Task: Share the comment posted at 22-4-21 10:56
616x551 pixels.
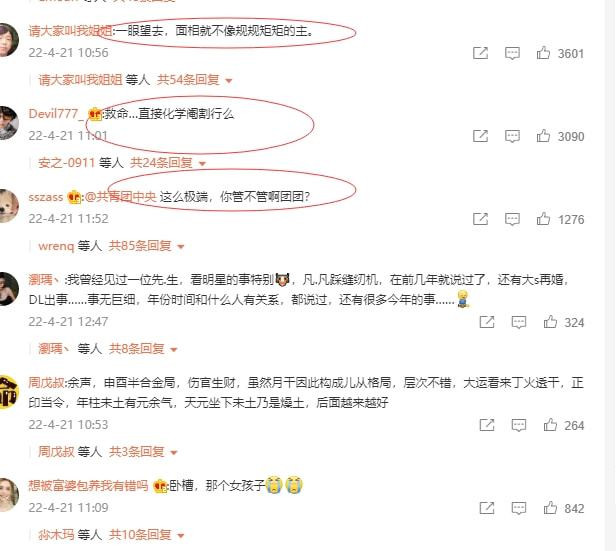Action: 480,53
